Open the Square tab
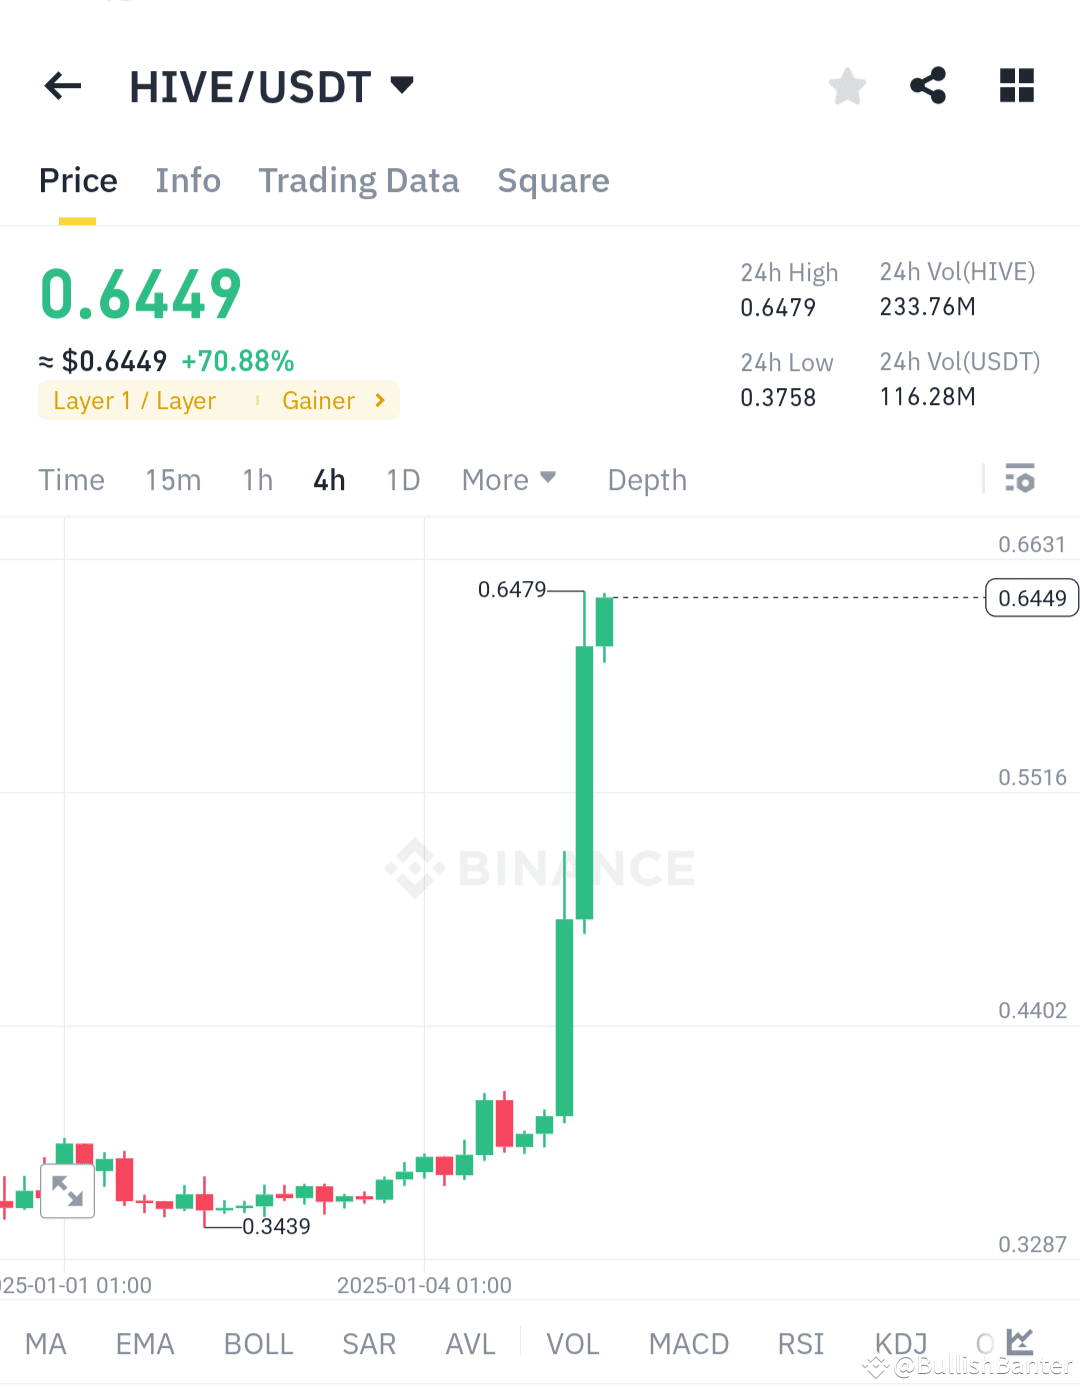The width and height of the screenshot is (1080, 1388). click(x=553, y=180)
